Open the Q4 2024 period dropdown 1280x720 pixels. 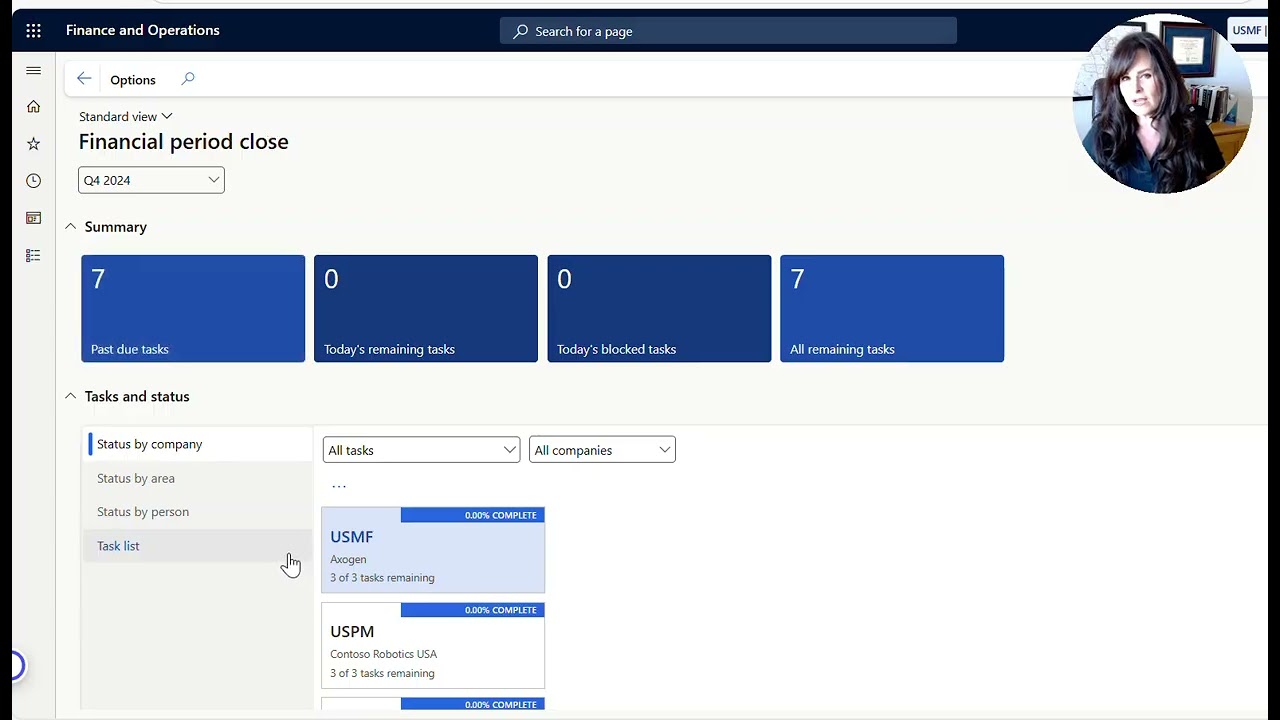pyautogui.click(x=151, y=180)
